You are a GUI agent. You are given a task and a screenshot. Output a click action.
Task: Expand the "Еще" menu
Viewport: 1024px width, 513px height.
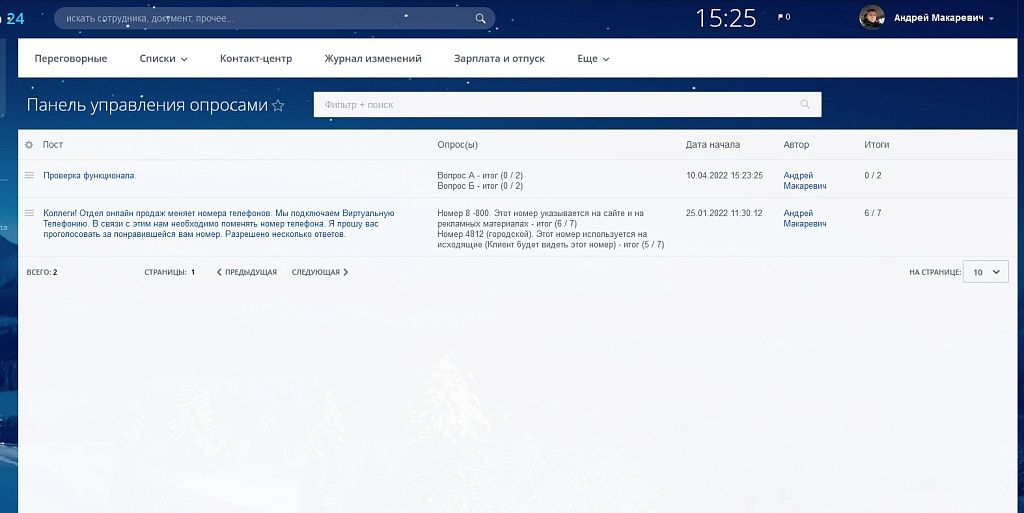pyautogui.click(x=593, y=59)
